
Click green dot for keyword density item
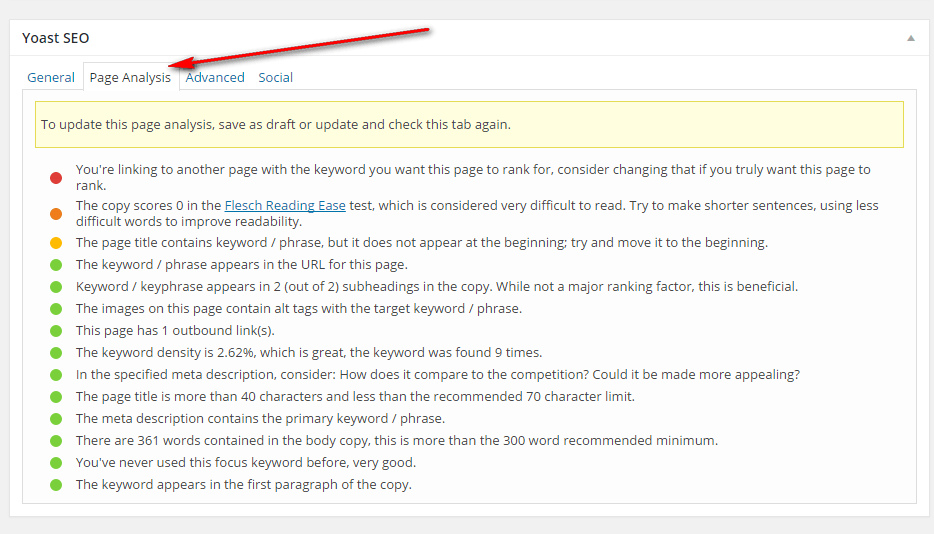(56, 353)
